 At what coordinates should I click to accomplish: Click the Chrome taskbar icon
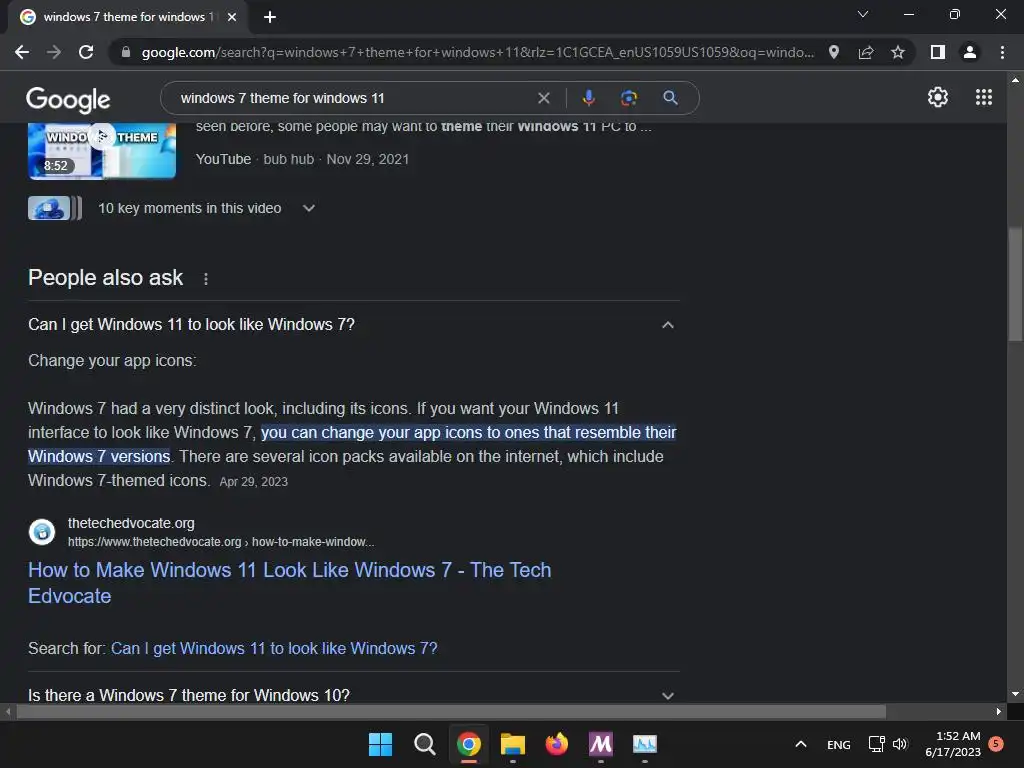pyautogui.click(x=469, y=744)
